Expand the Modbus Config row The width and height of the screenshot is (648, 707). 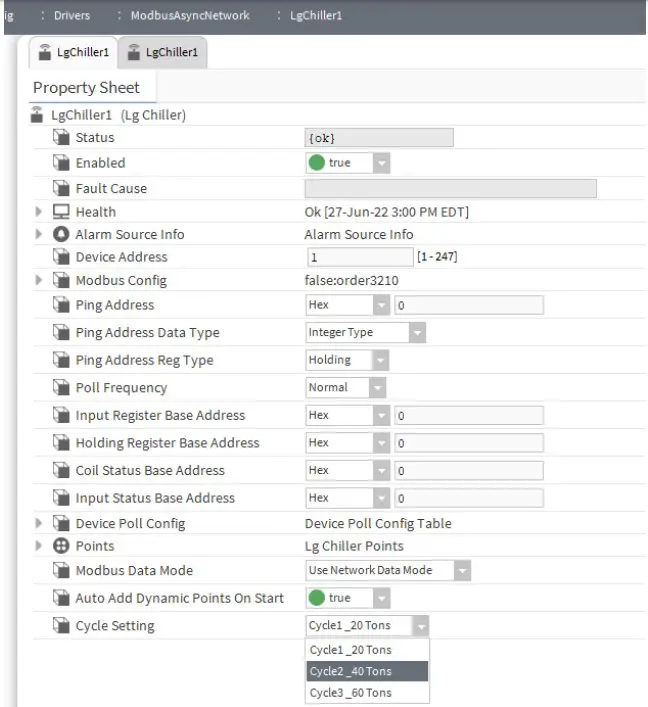click(x=39, y=281)
